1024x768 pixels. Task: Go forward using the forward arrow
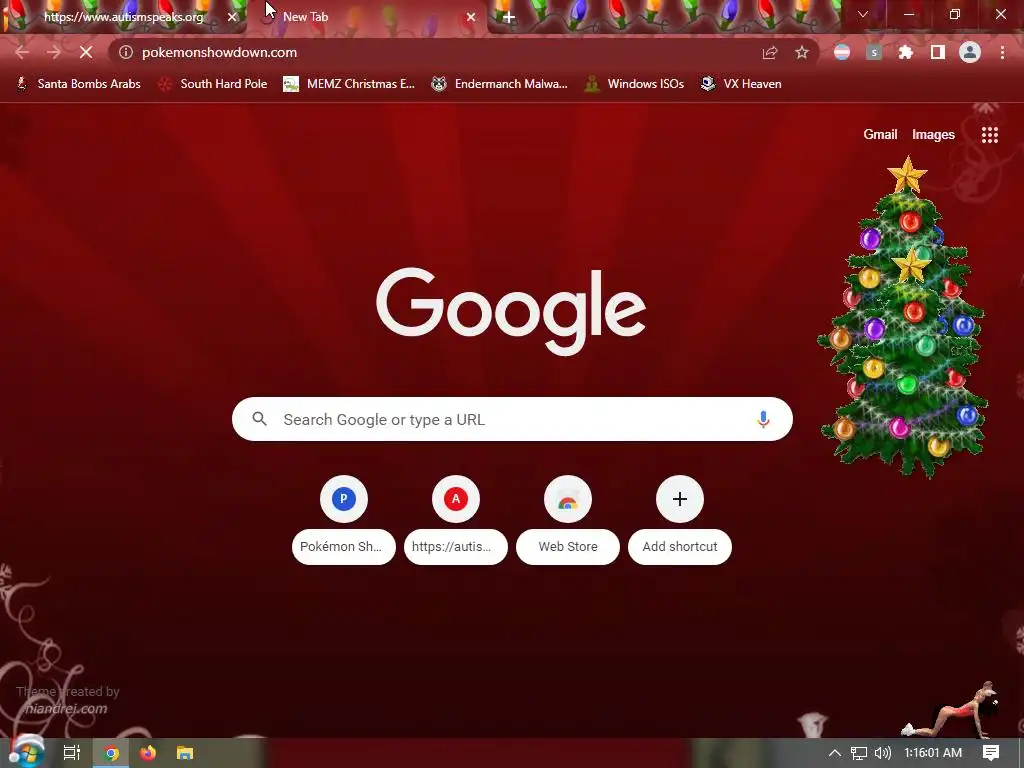click(x=54, y=52)
